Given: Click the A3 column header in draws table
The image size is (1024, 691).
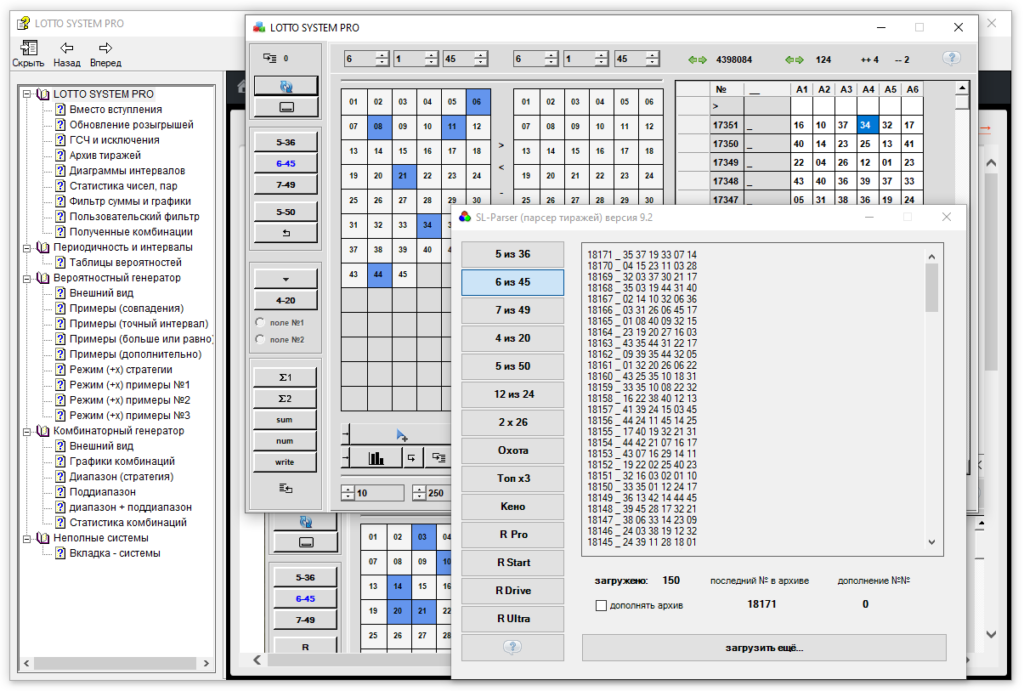Looking at the screenshot, I should pyautogui.click(x=846, y=89).
